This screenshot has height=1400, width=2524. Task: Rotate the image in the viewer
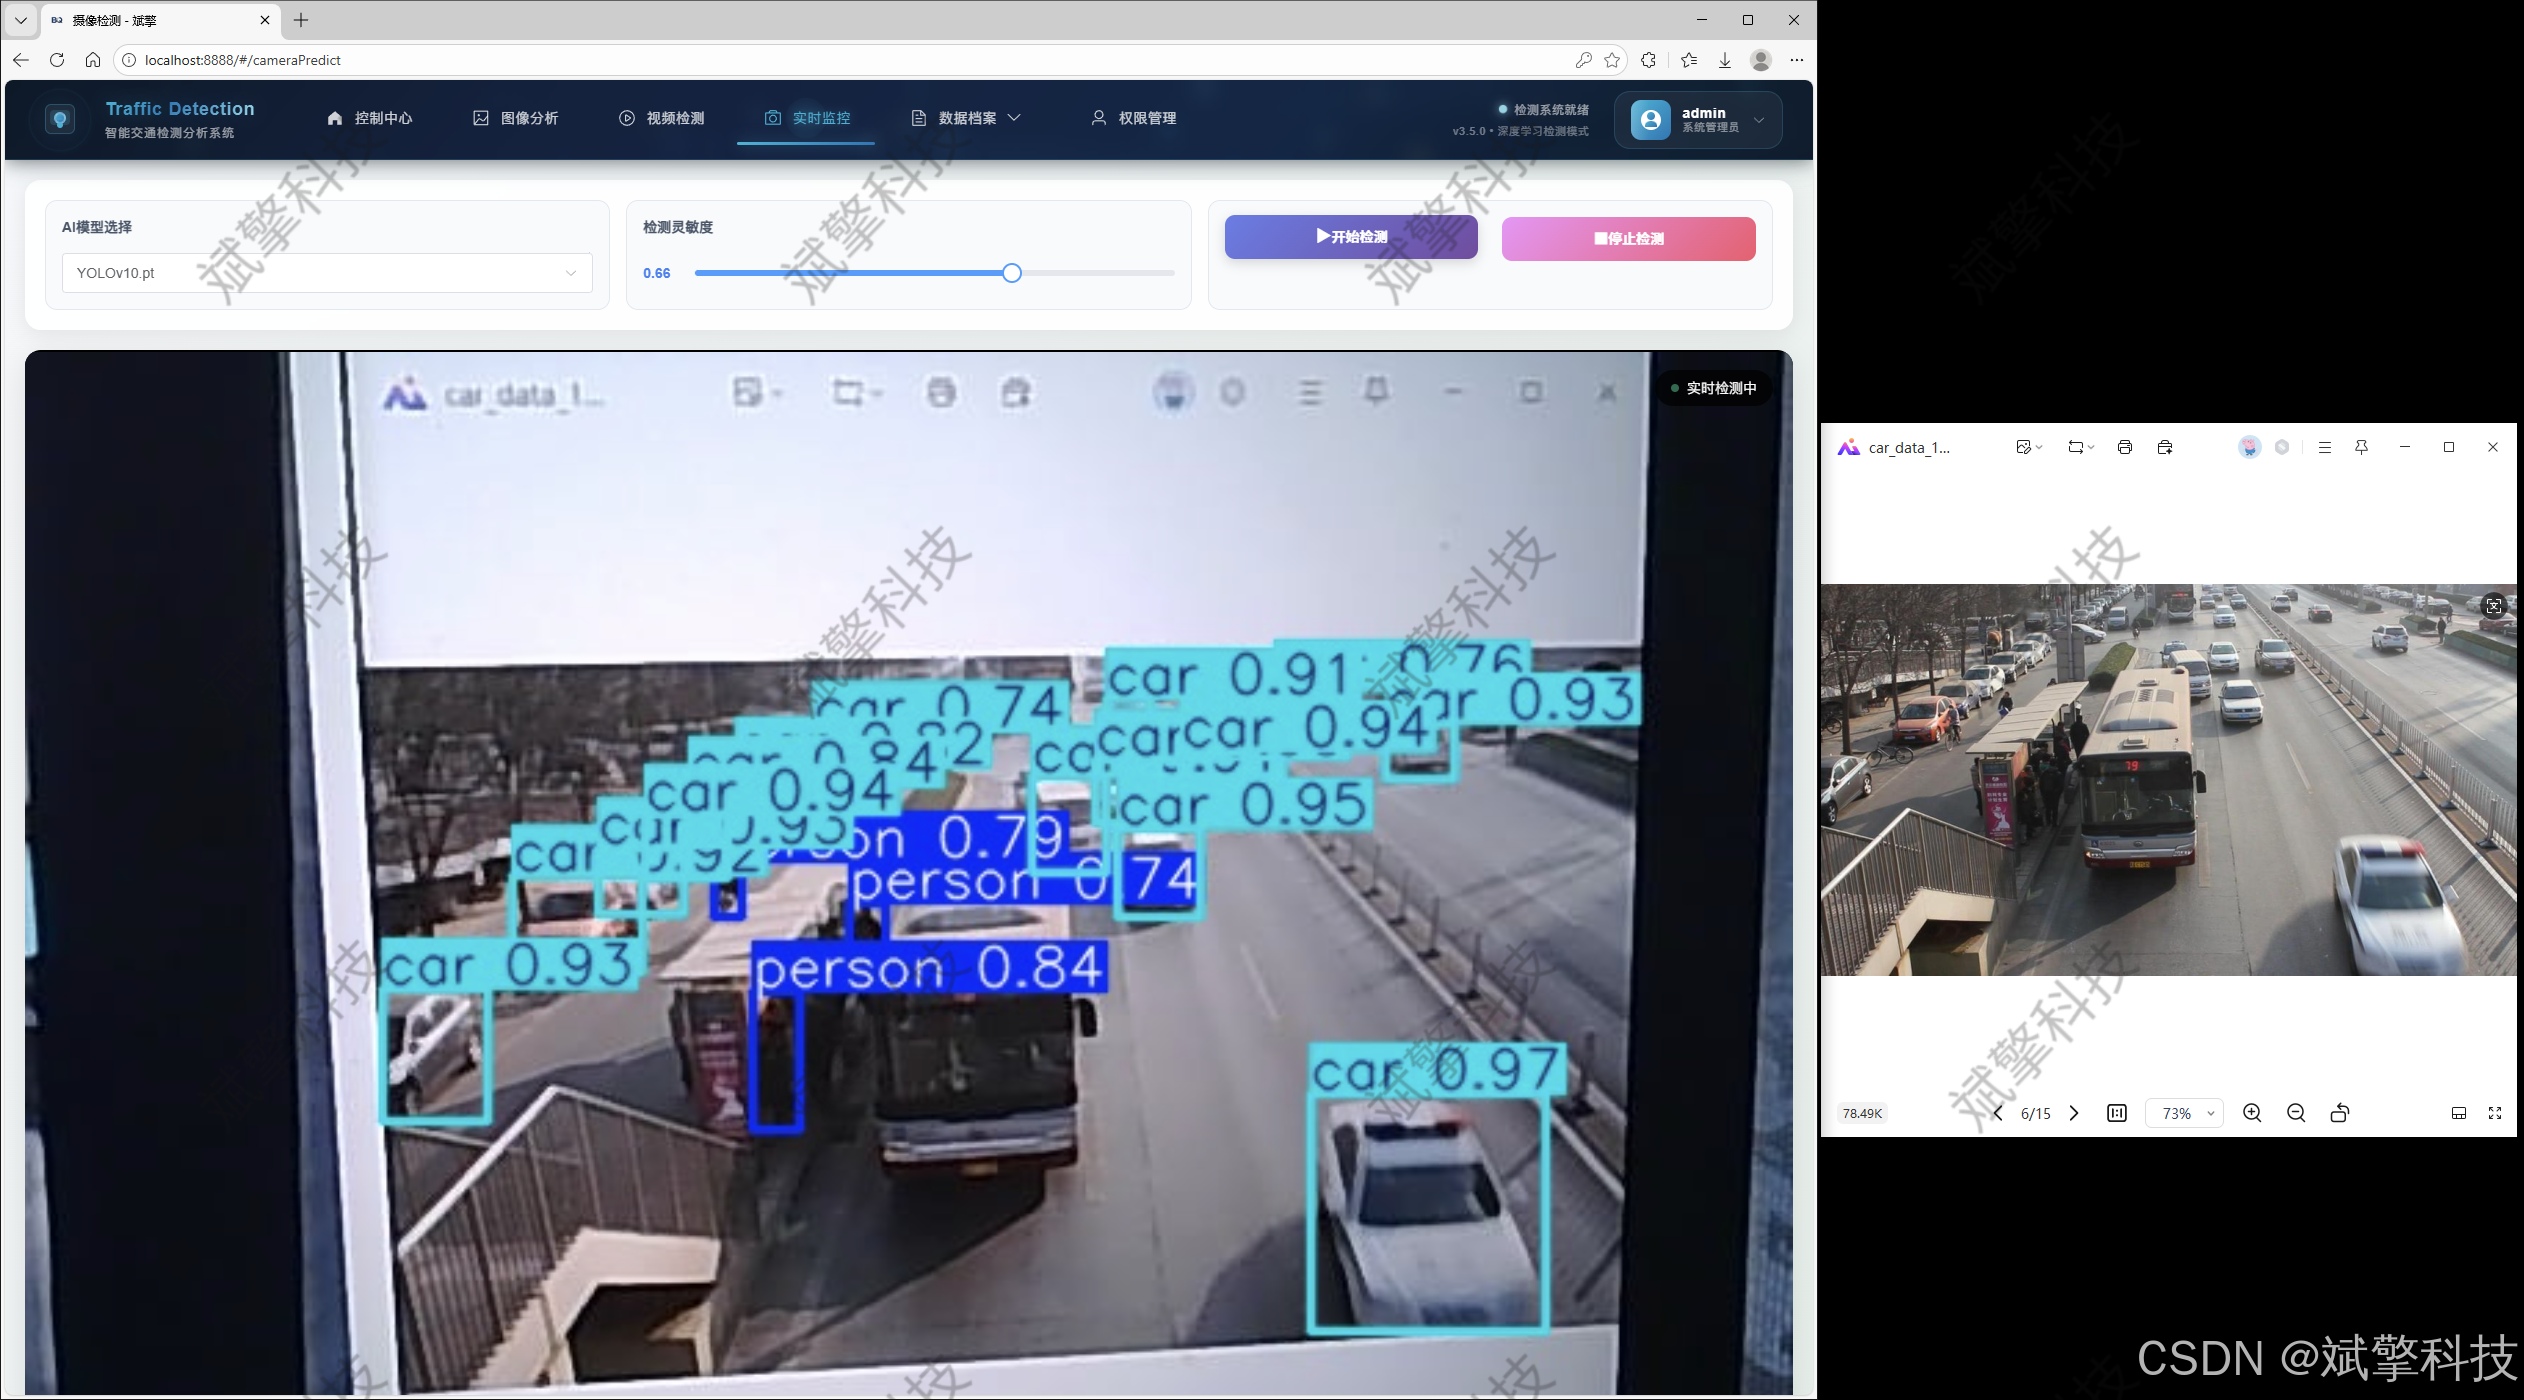pyautogui.click(x=2340, y=1113)
